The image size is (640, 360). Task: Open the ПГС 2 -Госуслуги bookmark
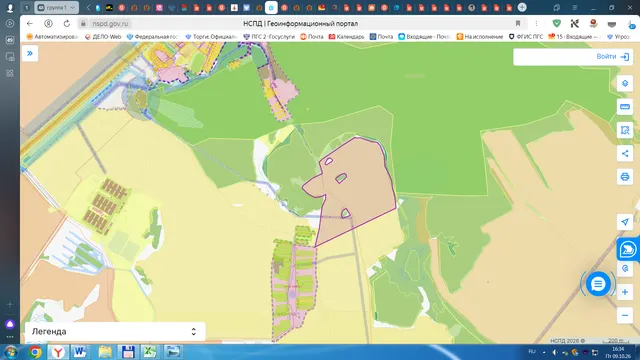coord(269,37)
